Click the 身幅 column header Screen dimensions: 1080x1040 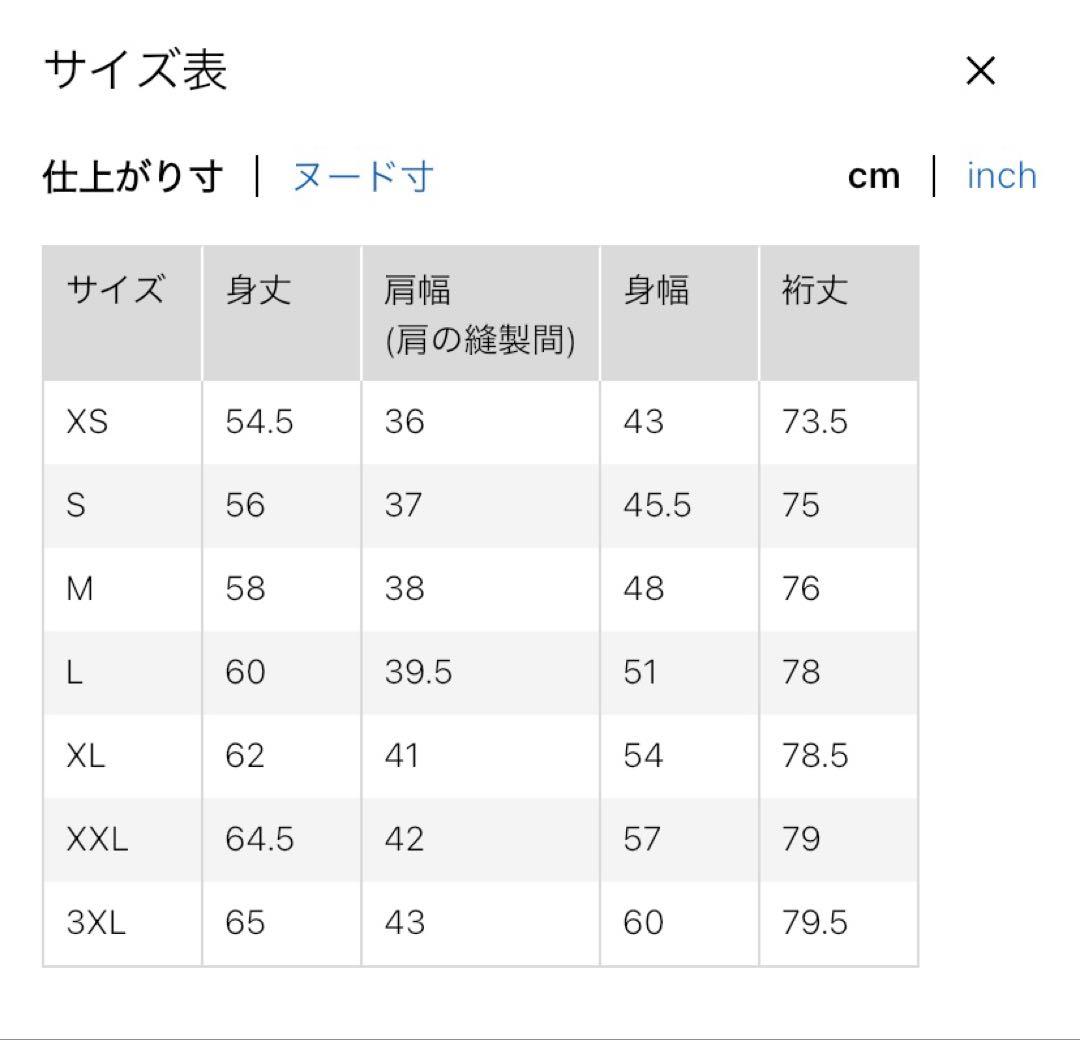[679, 313]
